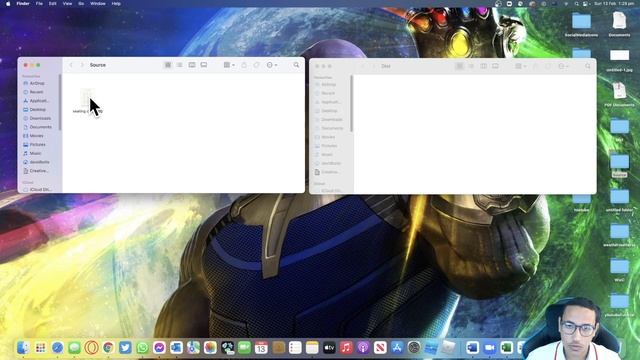This screenshot has height=360, width=640.
Task: Open the Window menu
Action: pos(98,4)
